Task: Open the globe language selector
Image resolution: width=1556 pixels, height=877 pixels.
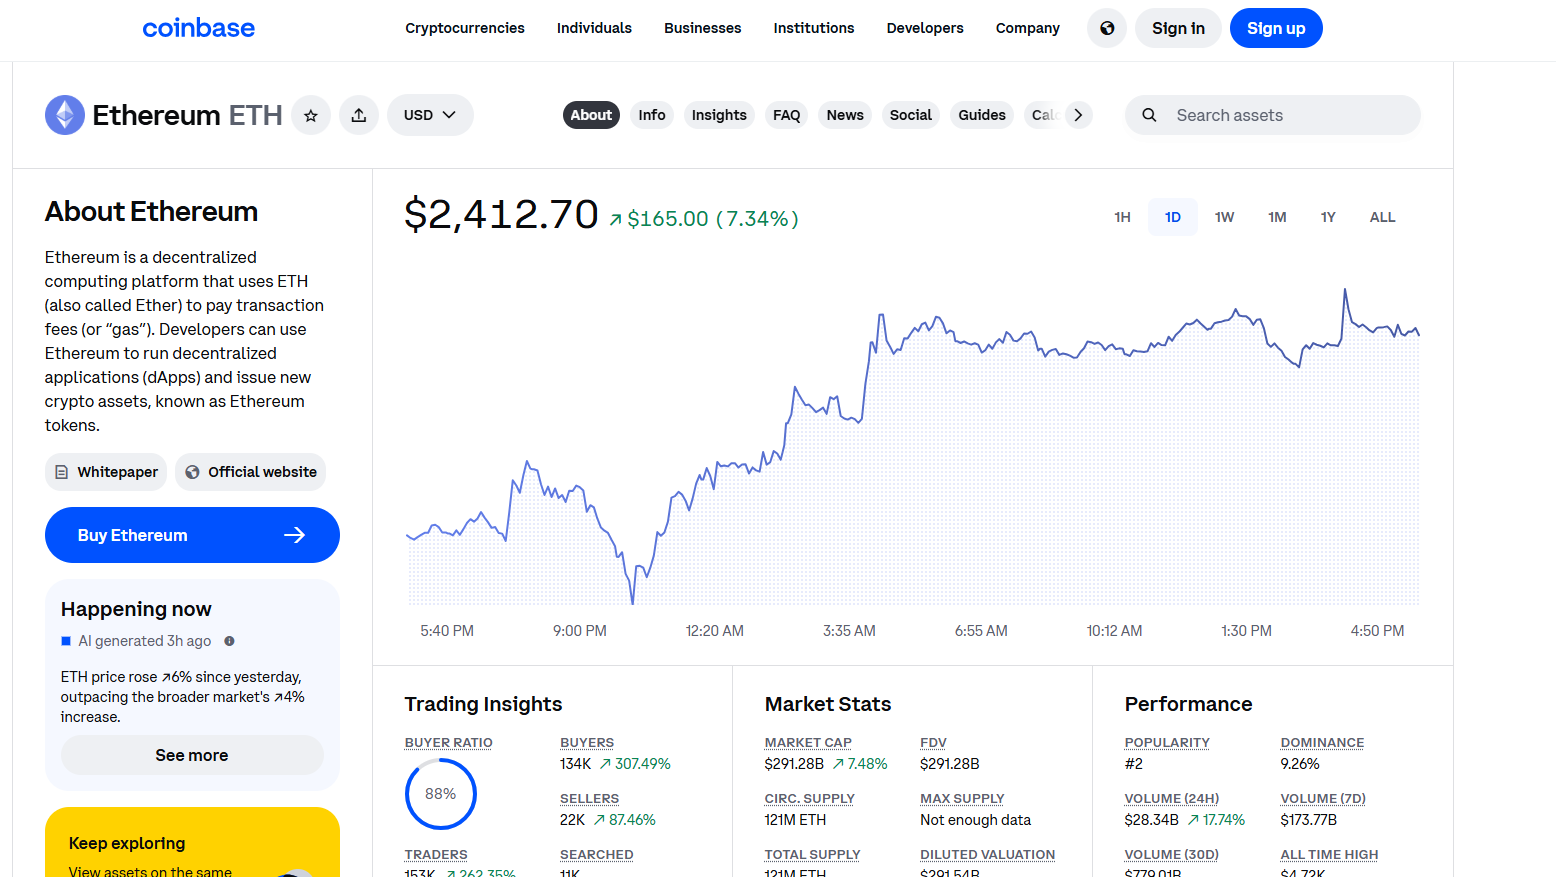Action: 1107,28
